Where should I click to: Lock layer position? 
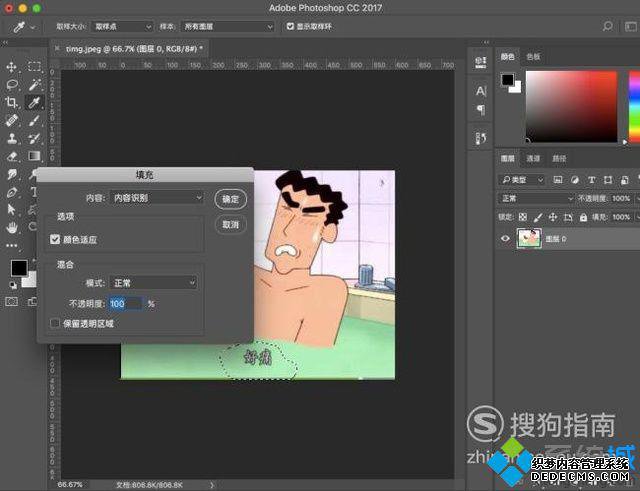(553, 217)
